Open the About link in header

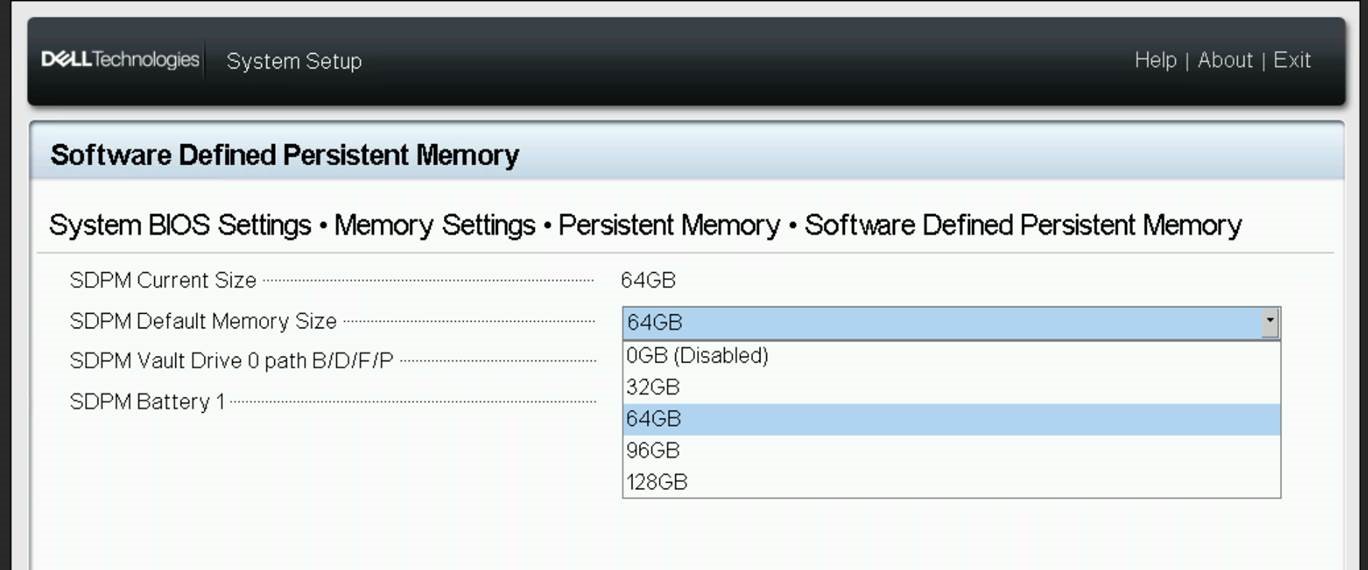tap(1225, 60)
